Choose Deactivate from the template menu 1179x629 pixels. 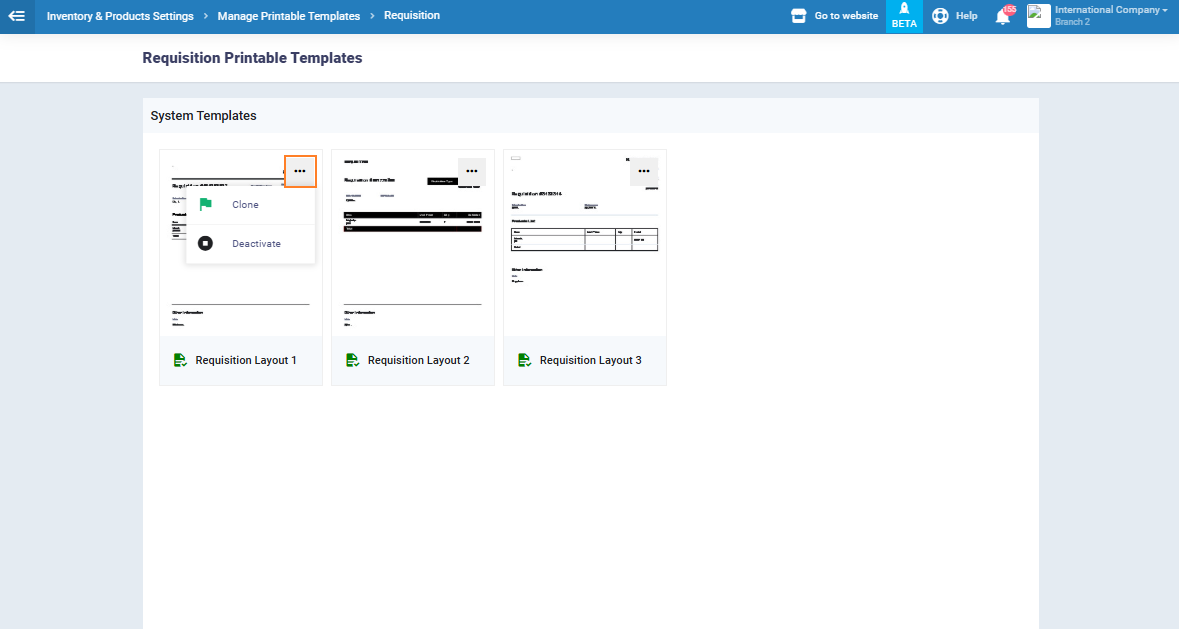pos(256,244)
